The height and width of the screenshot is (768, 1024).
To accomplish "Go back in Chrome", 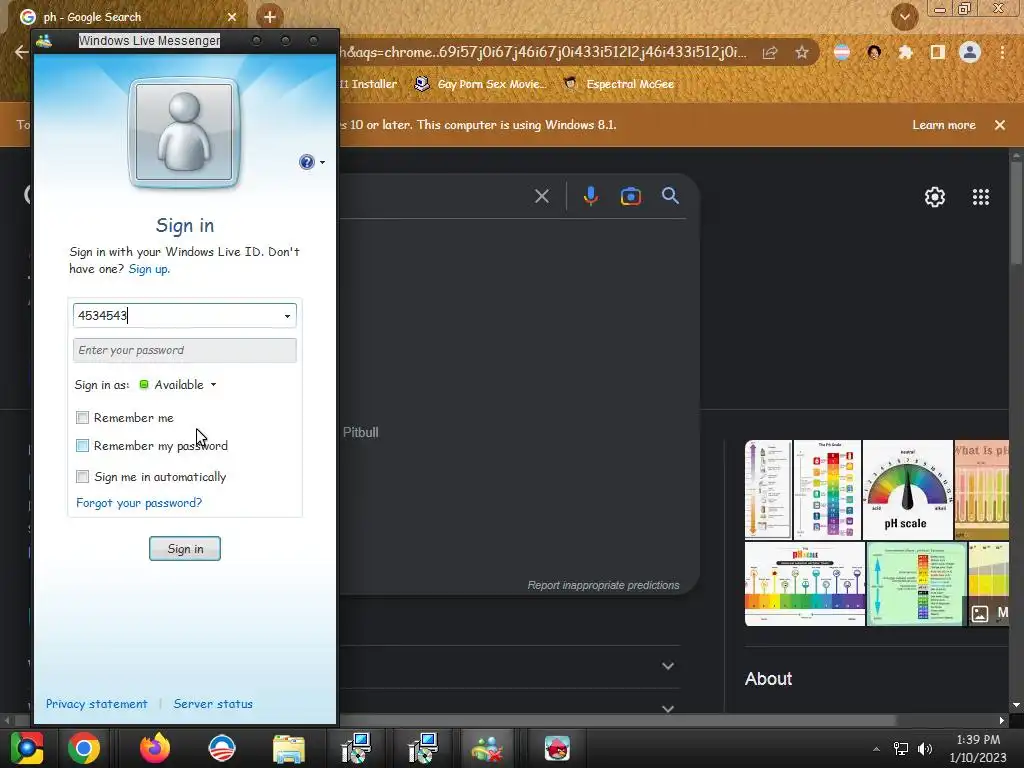I will pos(21,52).
